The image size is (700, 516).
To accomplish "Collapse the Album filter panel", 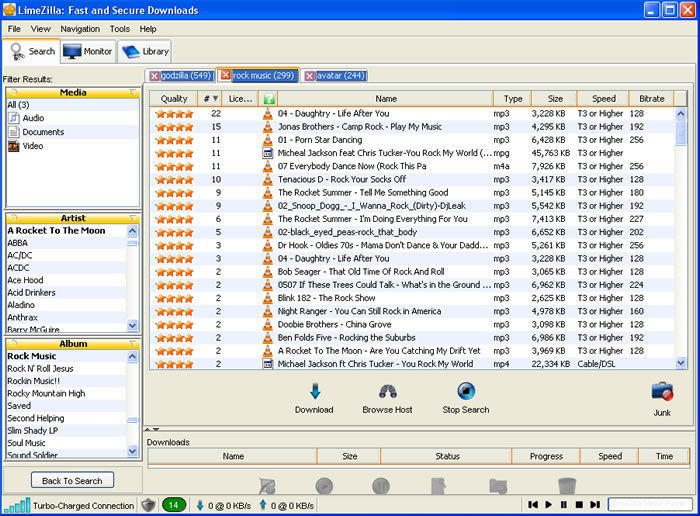I will click(133, 344).
